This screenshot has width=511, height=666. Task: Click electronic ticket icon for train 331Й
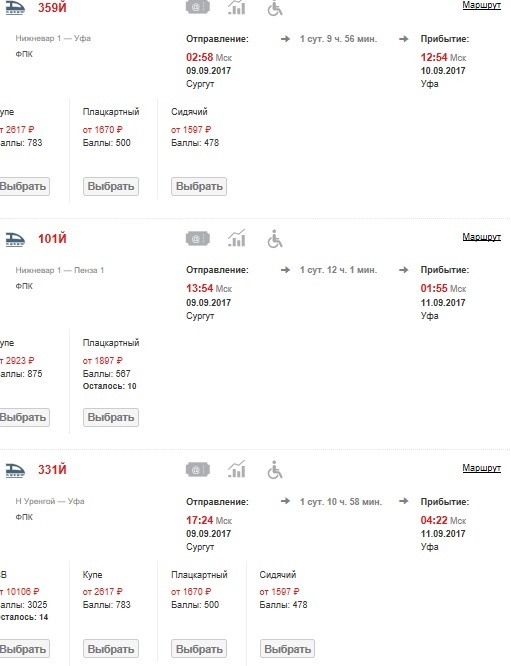[x=198, y=470]
